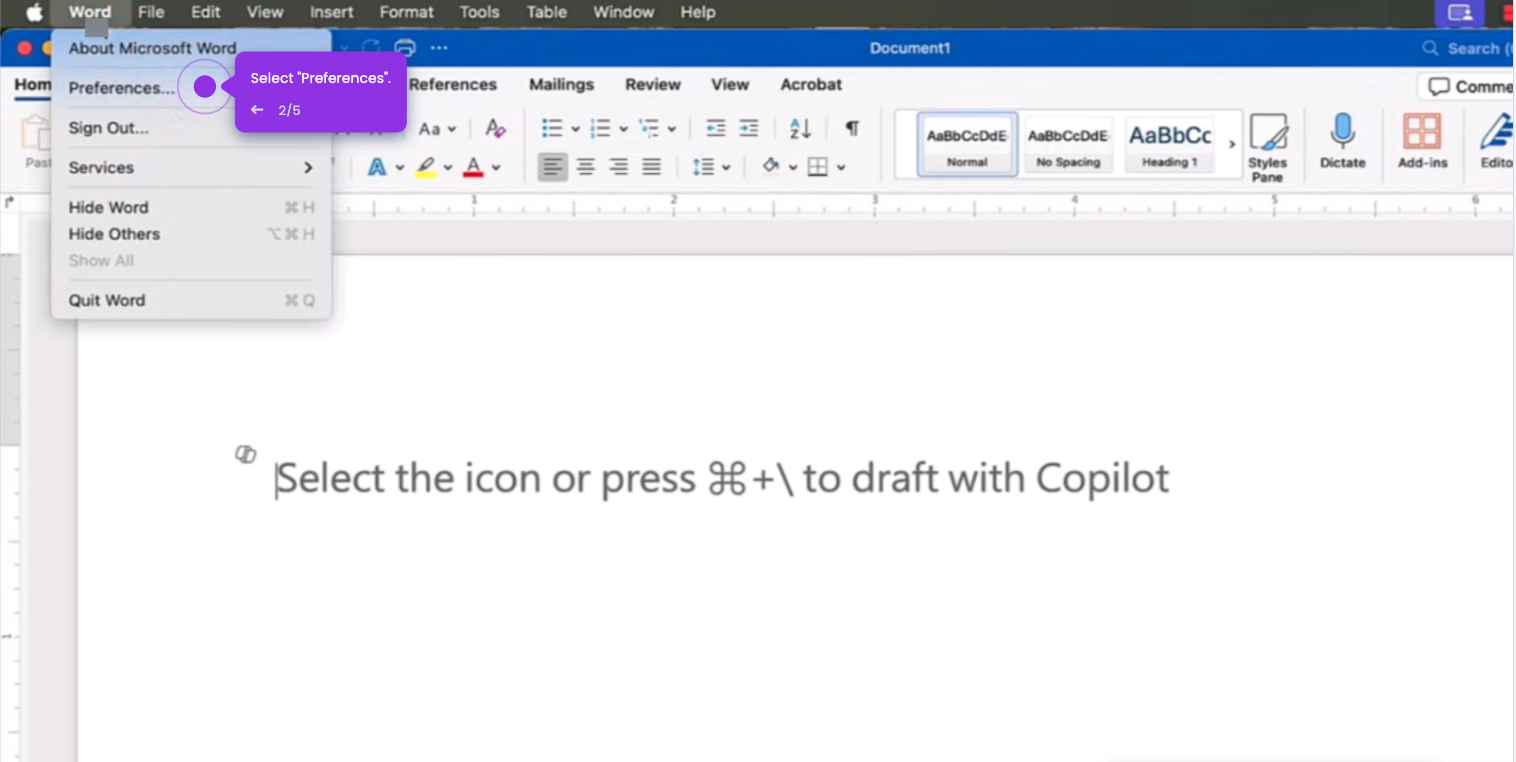Screen dimensions: 1516x762
Task: Expand the borders dropdown arrow
Action: [841, 168]
